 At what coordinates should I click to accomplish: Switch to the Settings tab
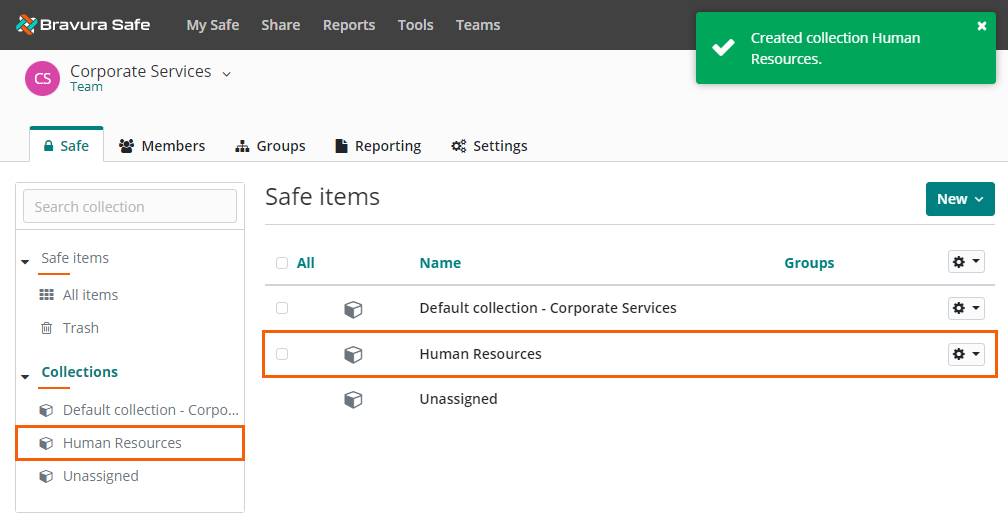coord(489,146)
